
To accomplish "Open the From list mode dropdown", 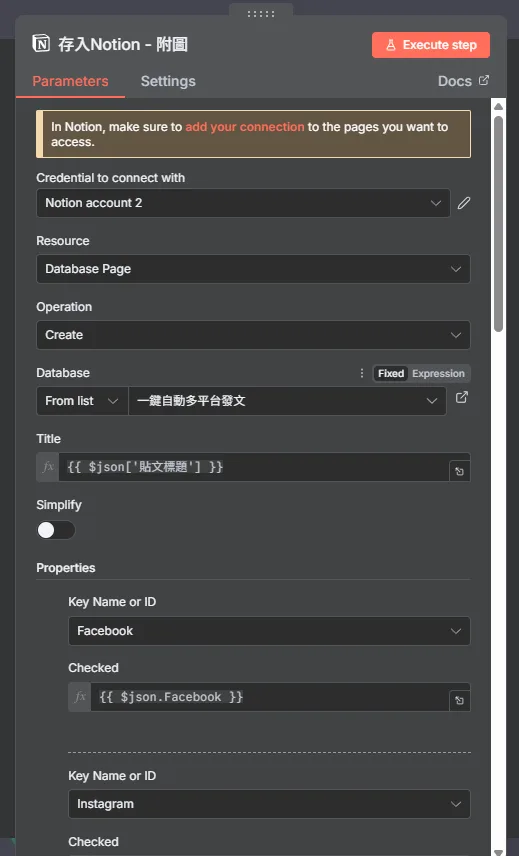I will pyautogui.click(x=82, y=401).
